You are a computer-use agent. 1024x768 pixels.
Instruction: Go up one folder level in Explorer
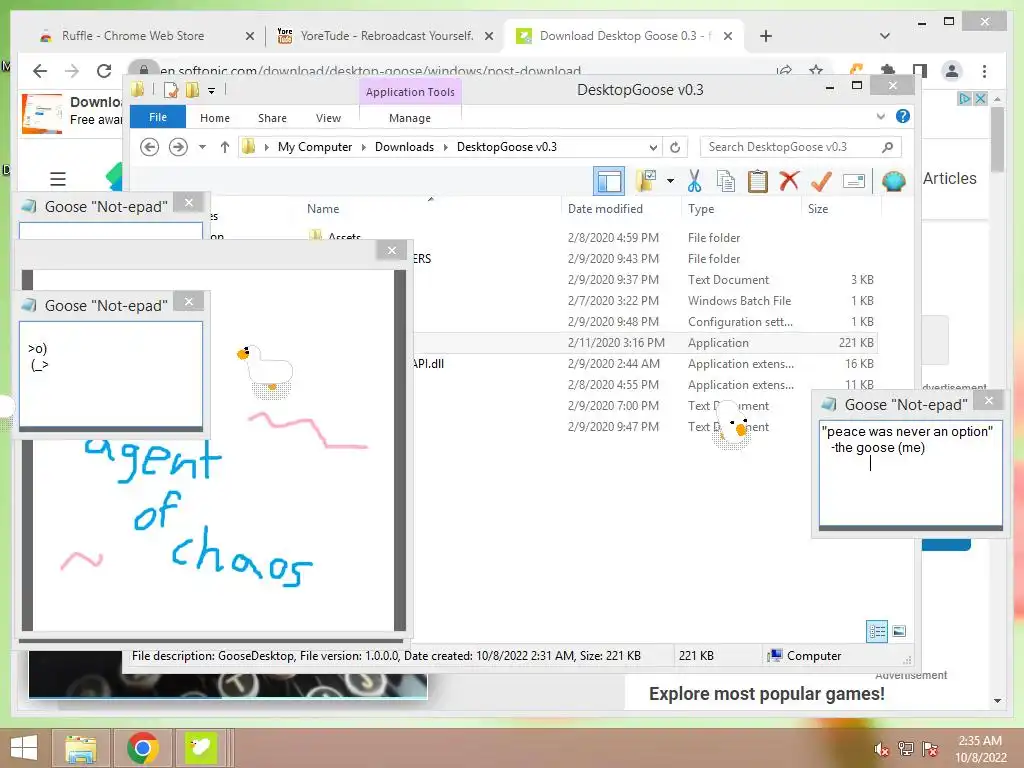225,147
